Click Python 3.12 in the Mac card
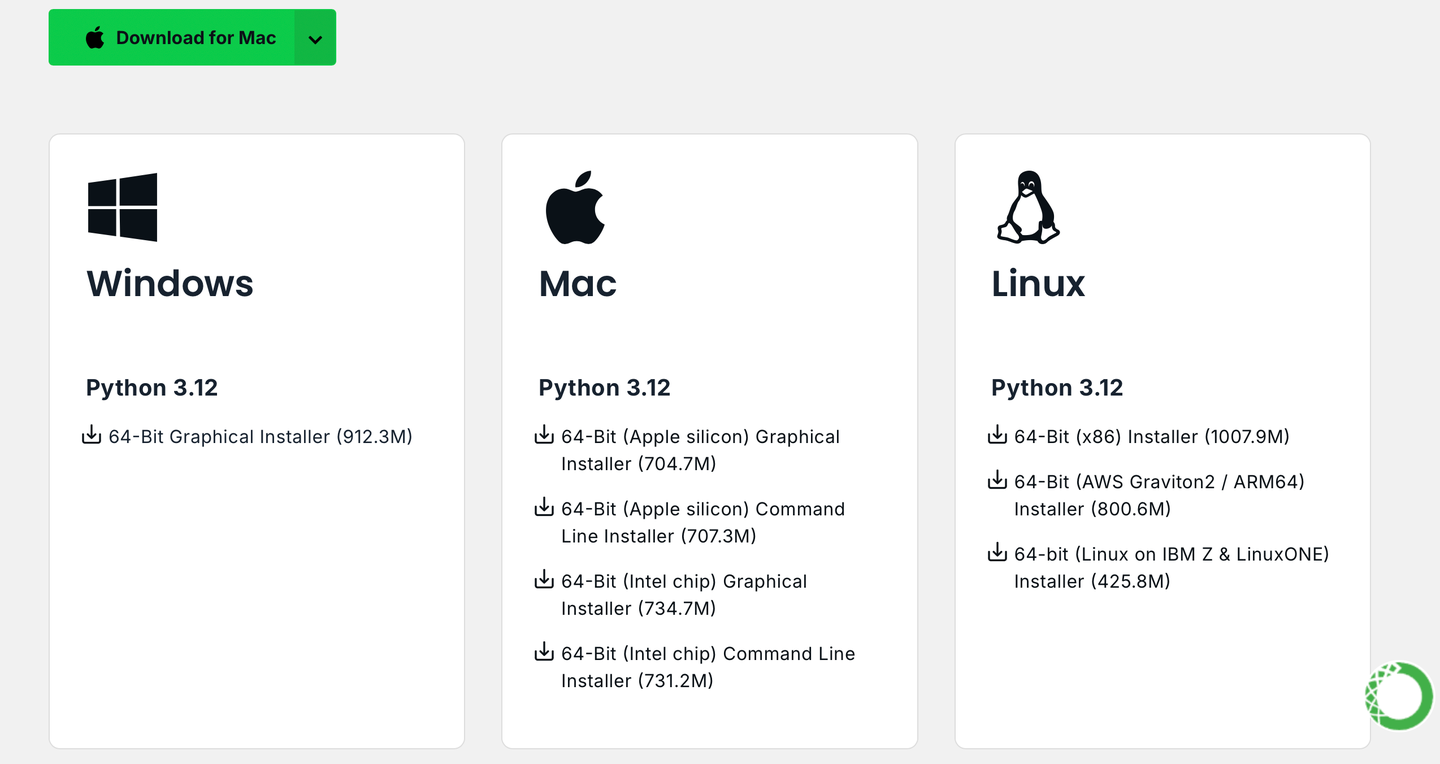The height and width of the screenshot is (764, 1440). pyautogui.click(x=605, y=388)
